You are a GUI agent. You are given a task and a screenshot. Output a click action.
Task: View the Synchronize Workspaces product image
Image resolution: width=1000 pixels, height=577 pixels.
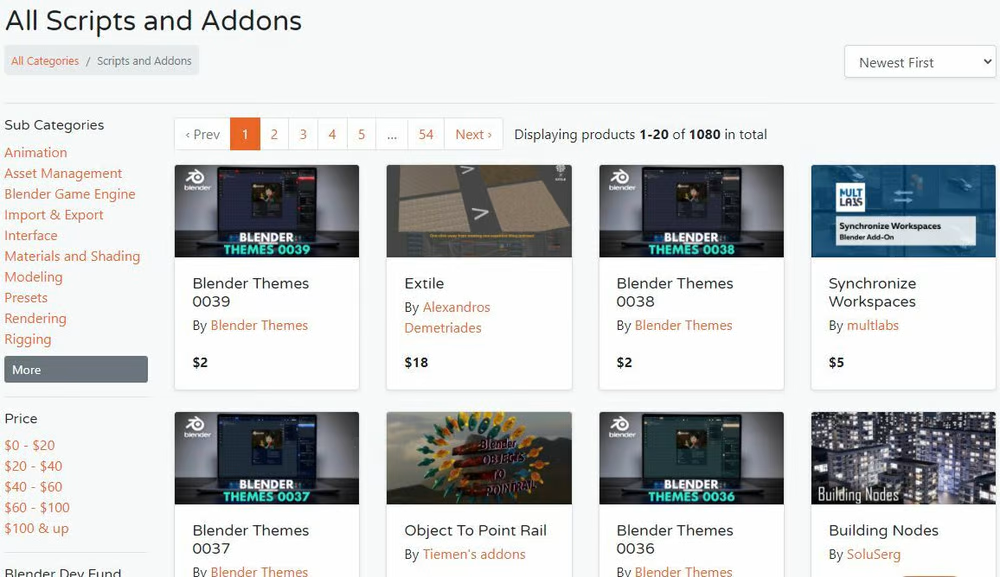[903, 211]
